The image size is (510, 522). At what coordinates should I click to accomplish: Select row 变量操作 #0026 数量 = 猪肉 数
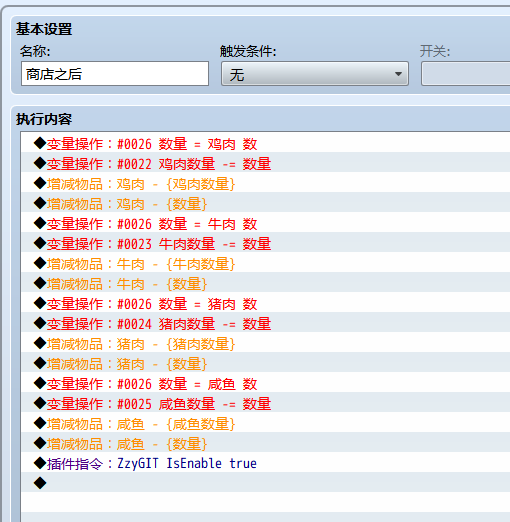click(x=265, y=302)
